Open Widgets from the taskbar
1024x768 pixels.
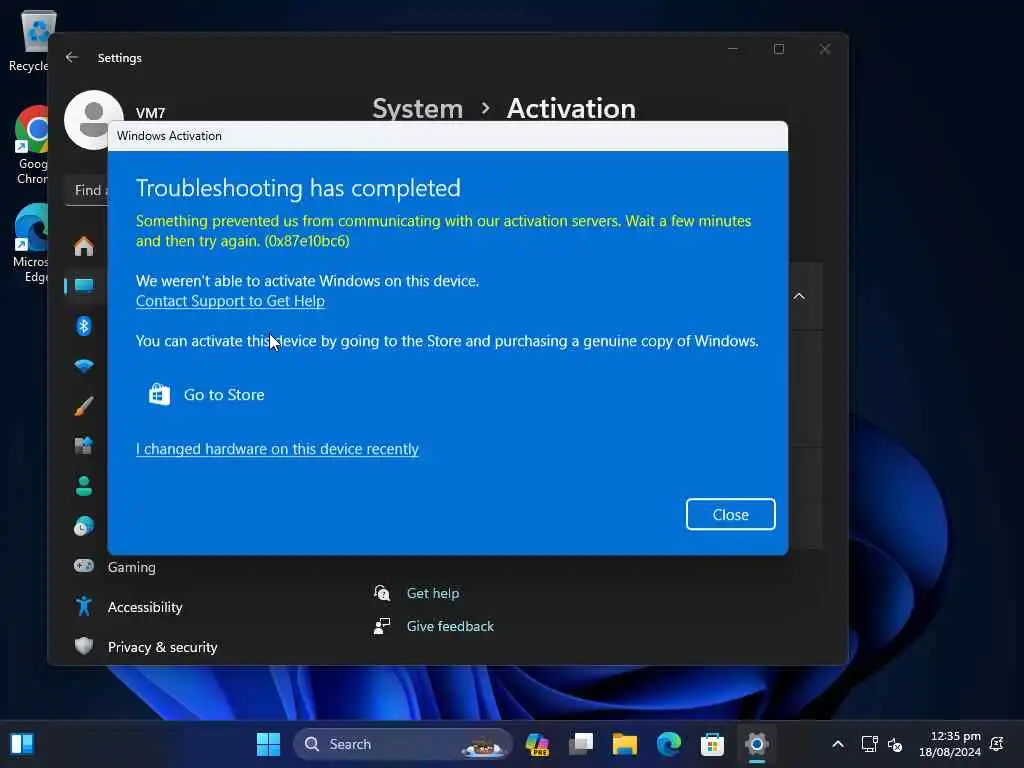pyautogui.click(x=22, y=744)
